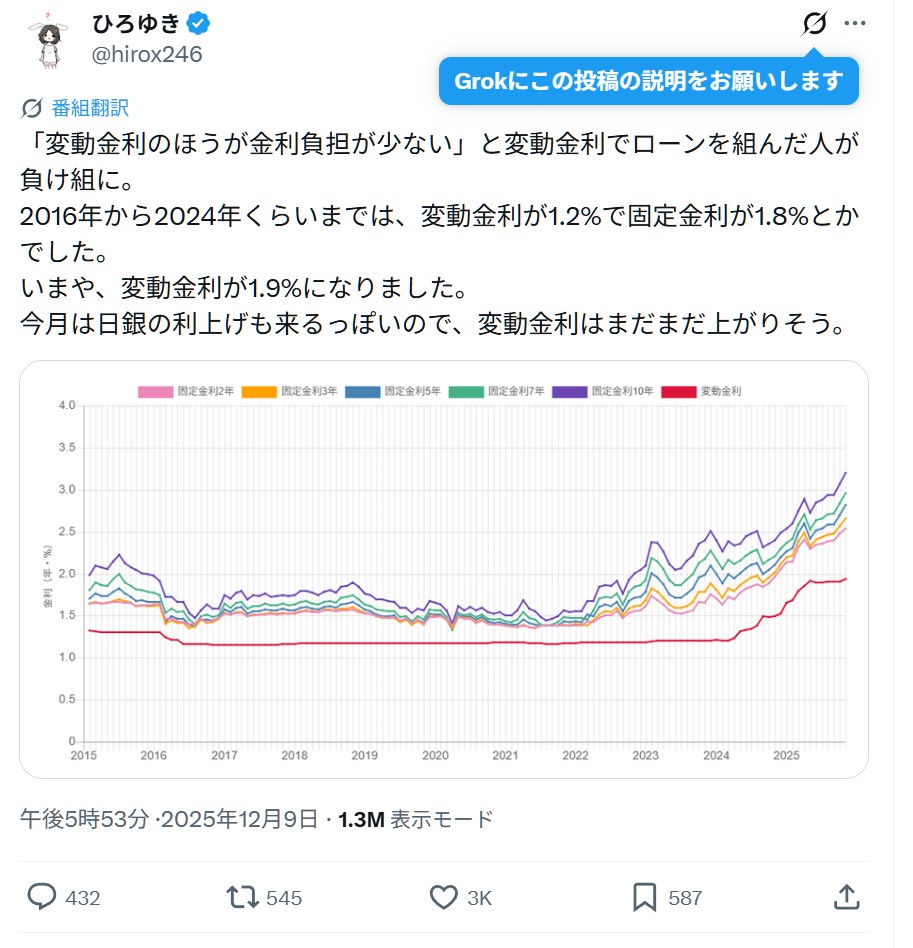Click the 番組翻訳 translation link
The width and height of the screenshot is (913, 948).
[90, 108]
